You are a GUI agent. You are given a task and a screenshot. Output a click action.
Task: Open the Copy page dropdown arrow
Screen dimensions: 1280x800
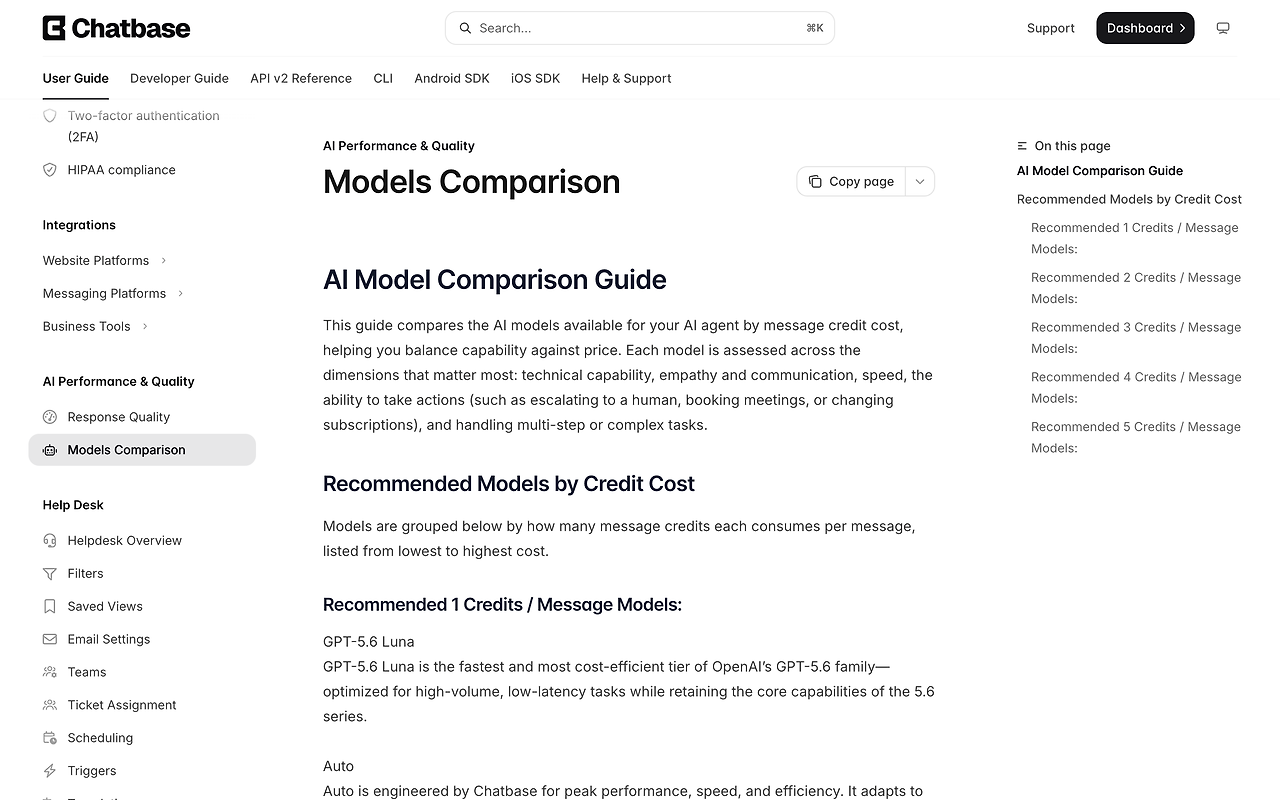pyautogui.click(x=920, y=182)
